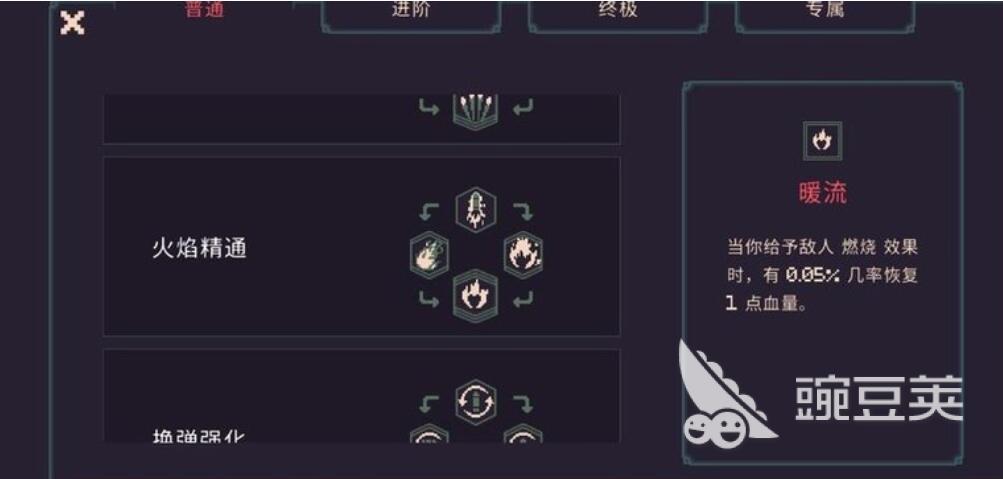The width and height of the screenshot is (1003, 479).
Task: Click the 换弹强化 skill group label
Action: tap(200, 436)
